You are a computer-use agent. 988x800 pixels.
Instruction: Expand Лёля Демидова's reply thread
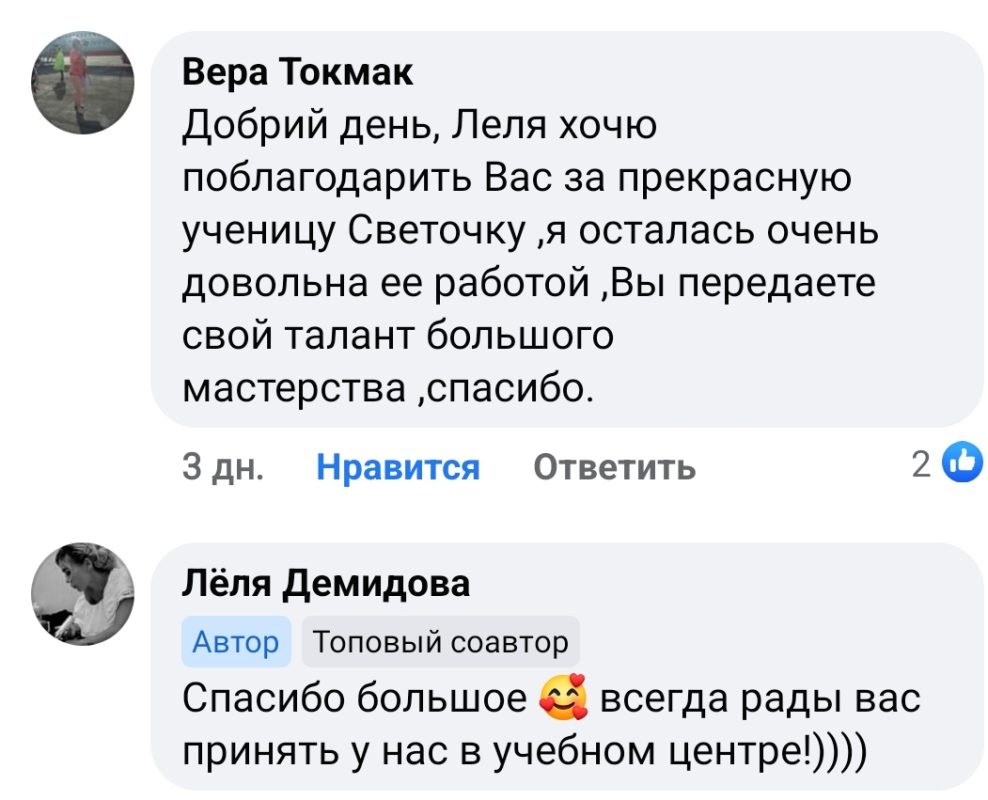point(550,720)
